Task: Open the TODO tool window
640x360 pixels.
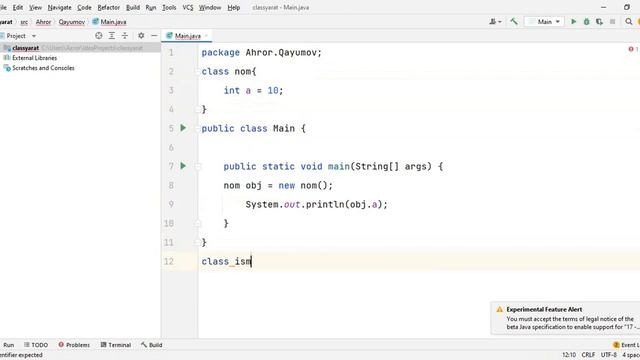Action: tap(36, 345)
